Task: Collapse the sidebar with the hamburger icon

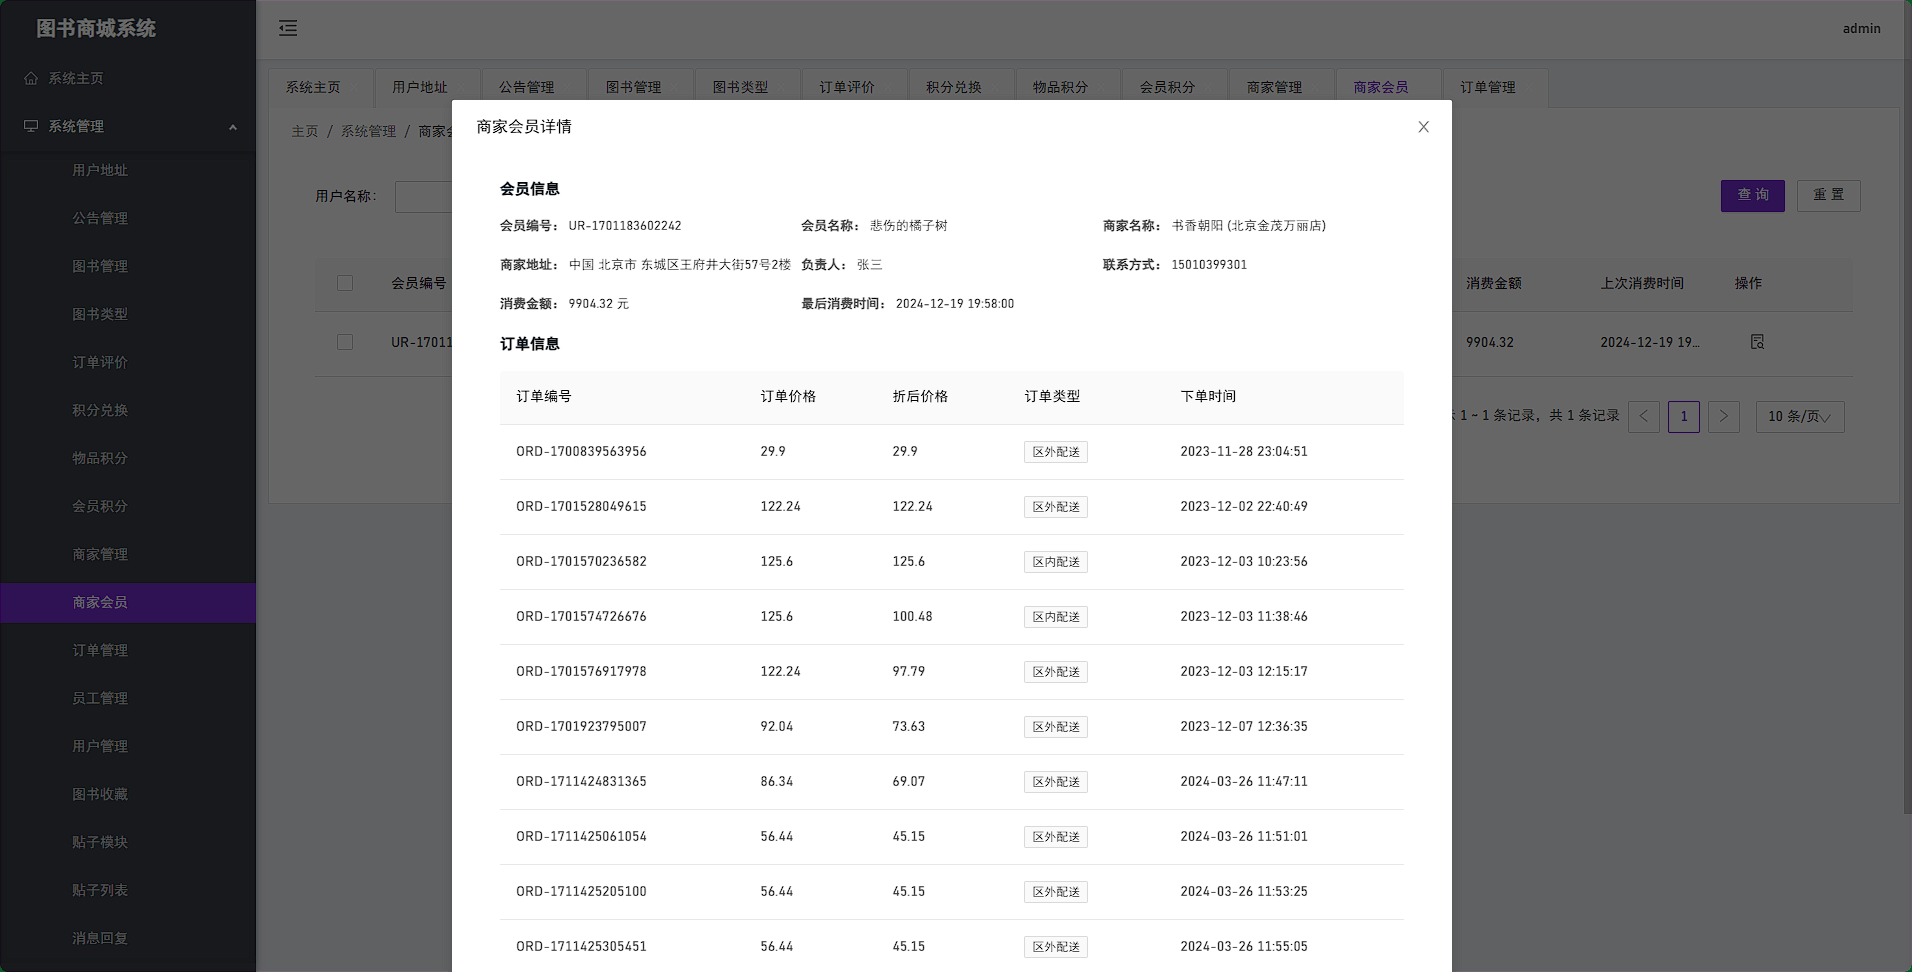Action: (x=288, y=29)
